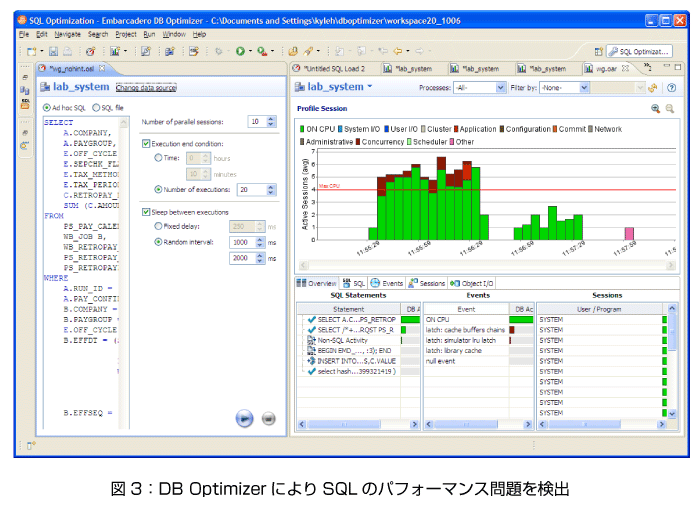Open the File menu
This screenshot has width=700, height=507.
tap(24, 34)
